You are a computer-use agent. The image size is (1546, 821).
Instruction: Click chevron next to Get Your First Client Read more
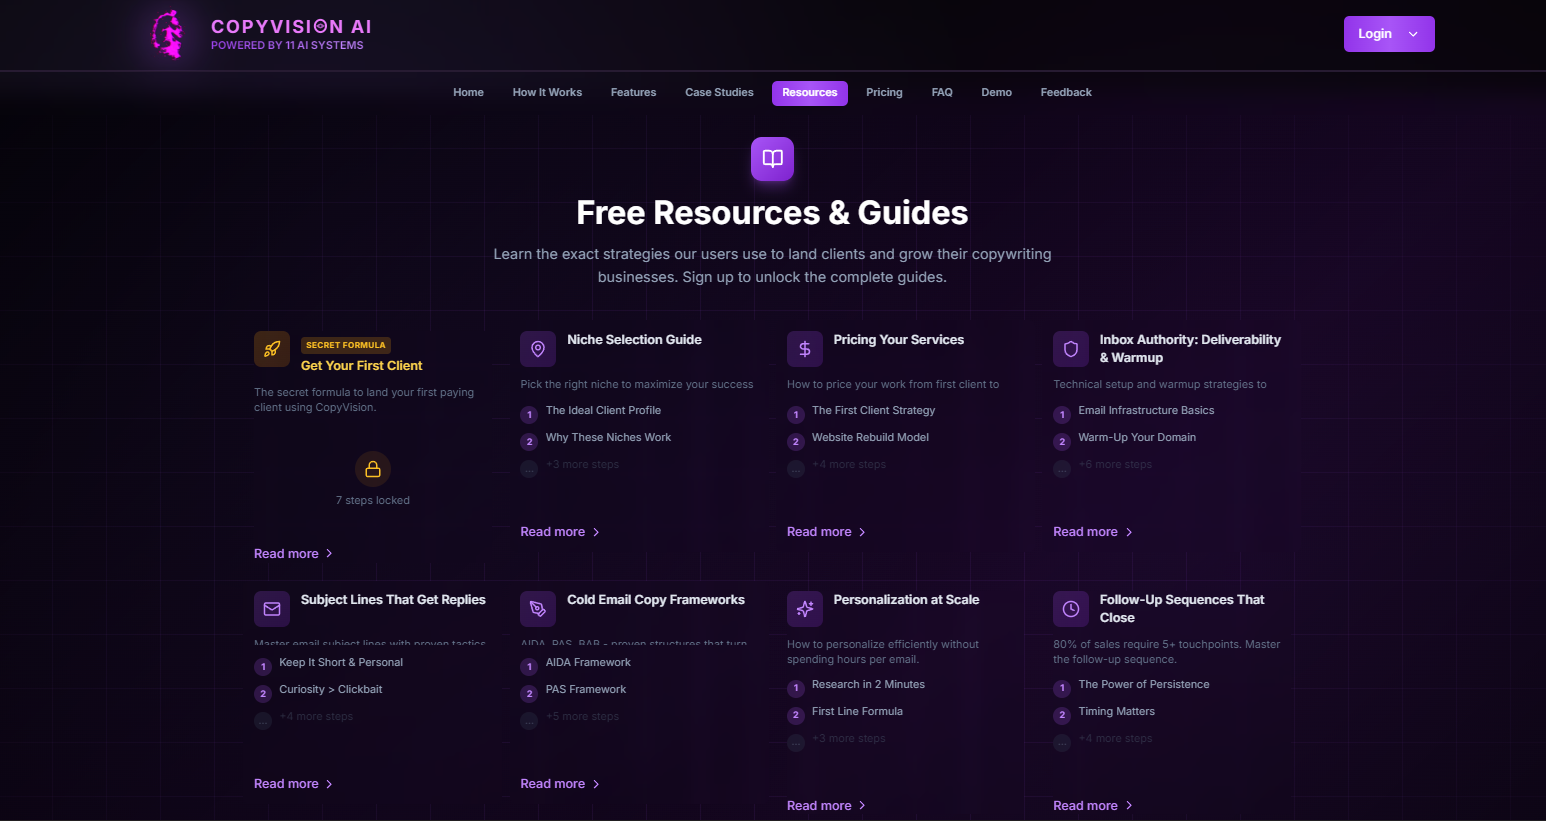(329, 554)
